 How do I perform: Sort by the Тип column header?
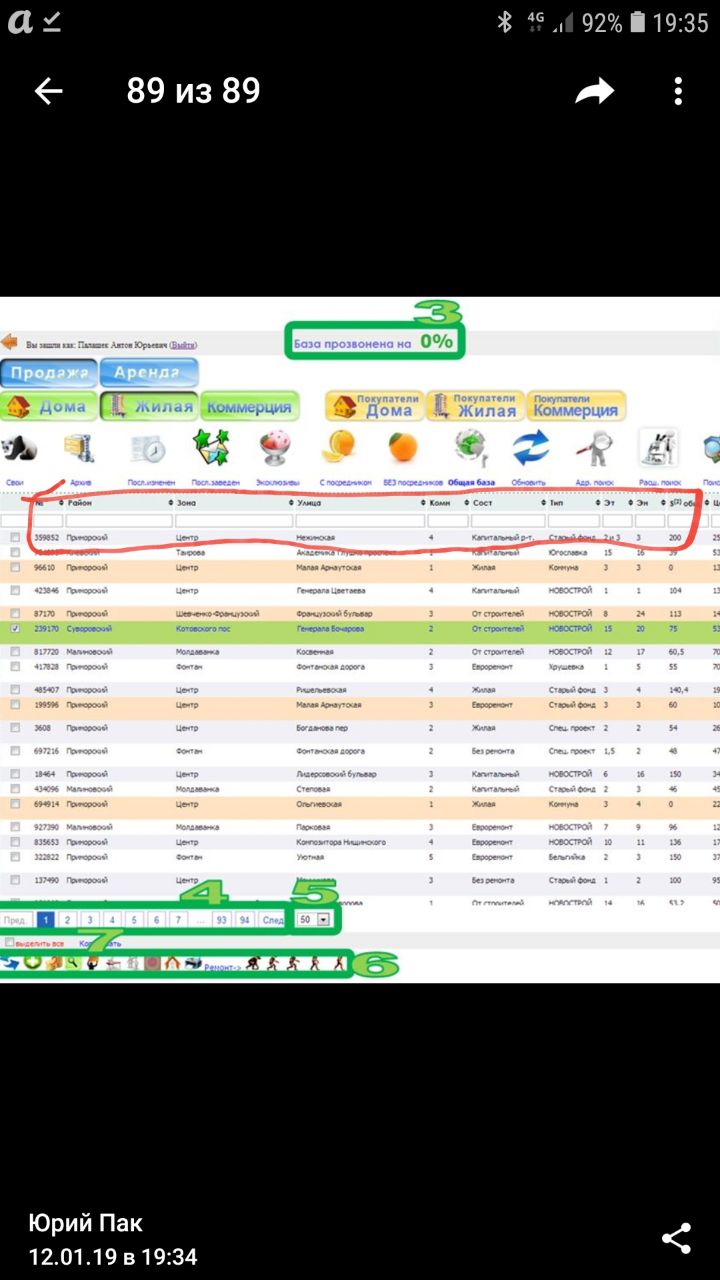[573, 503]
